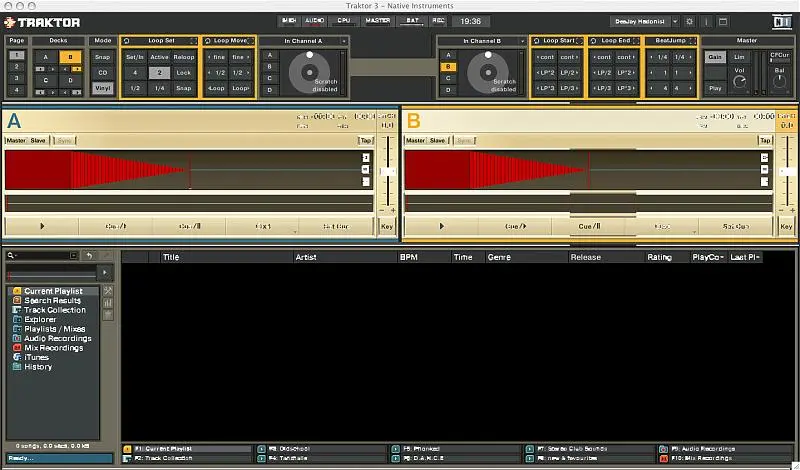This screenshot has width=800, height=470.
Task: Click the Track Collection icon in browser tree
Action: 16,310
